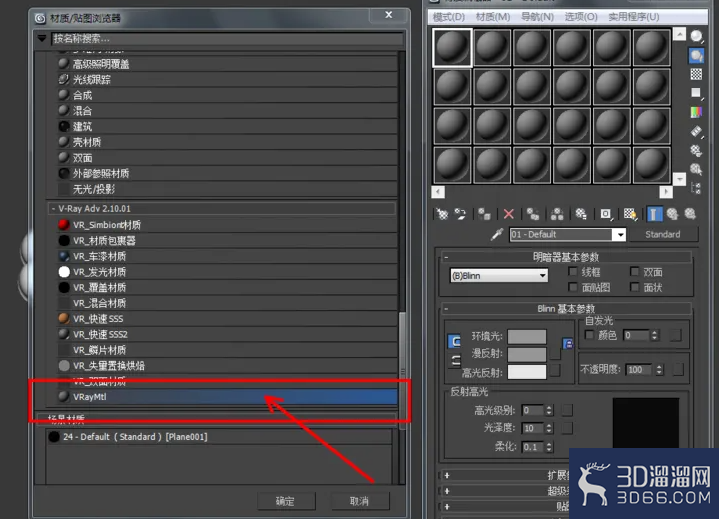Click the Put to Library icon
The height and width of the screenshot is (519, 719).
tap(581, 214)
